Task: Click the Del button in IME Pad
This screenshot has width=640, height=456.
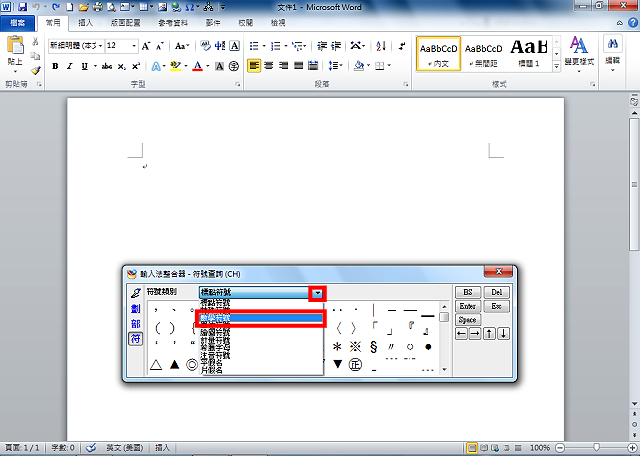Action: [x=497, y=292]
